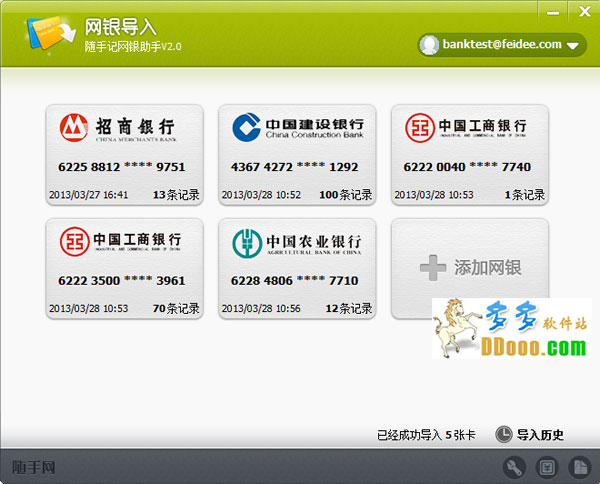Click the 添加网银 label
This screenshot has width=600, height=484.
coord(488,267)
